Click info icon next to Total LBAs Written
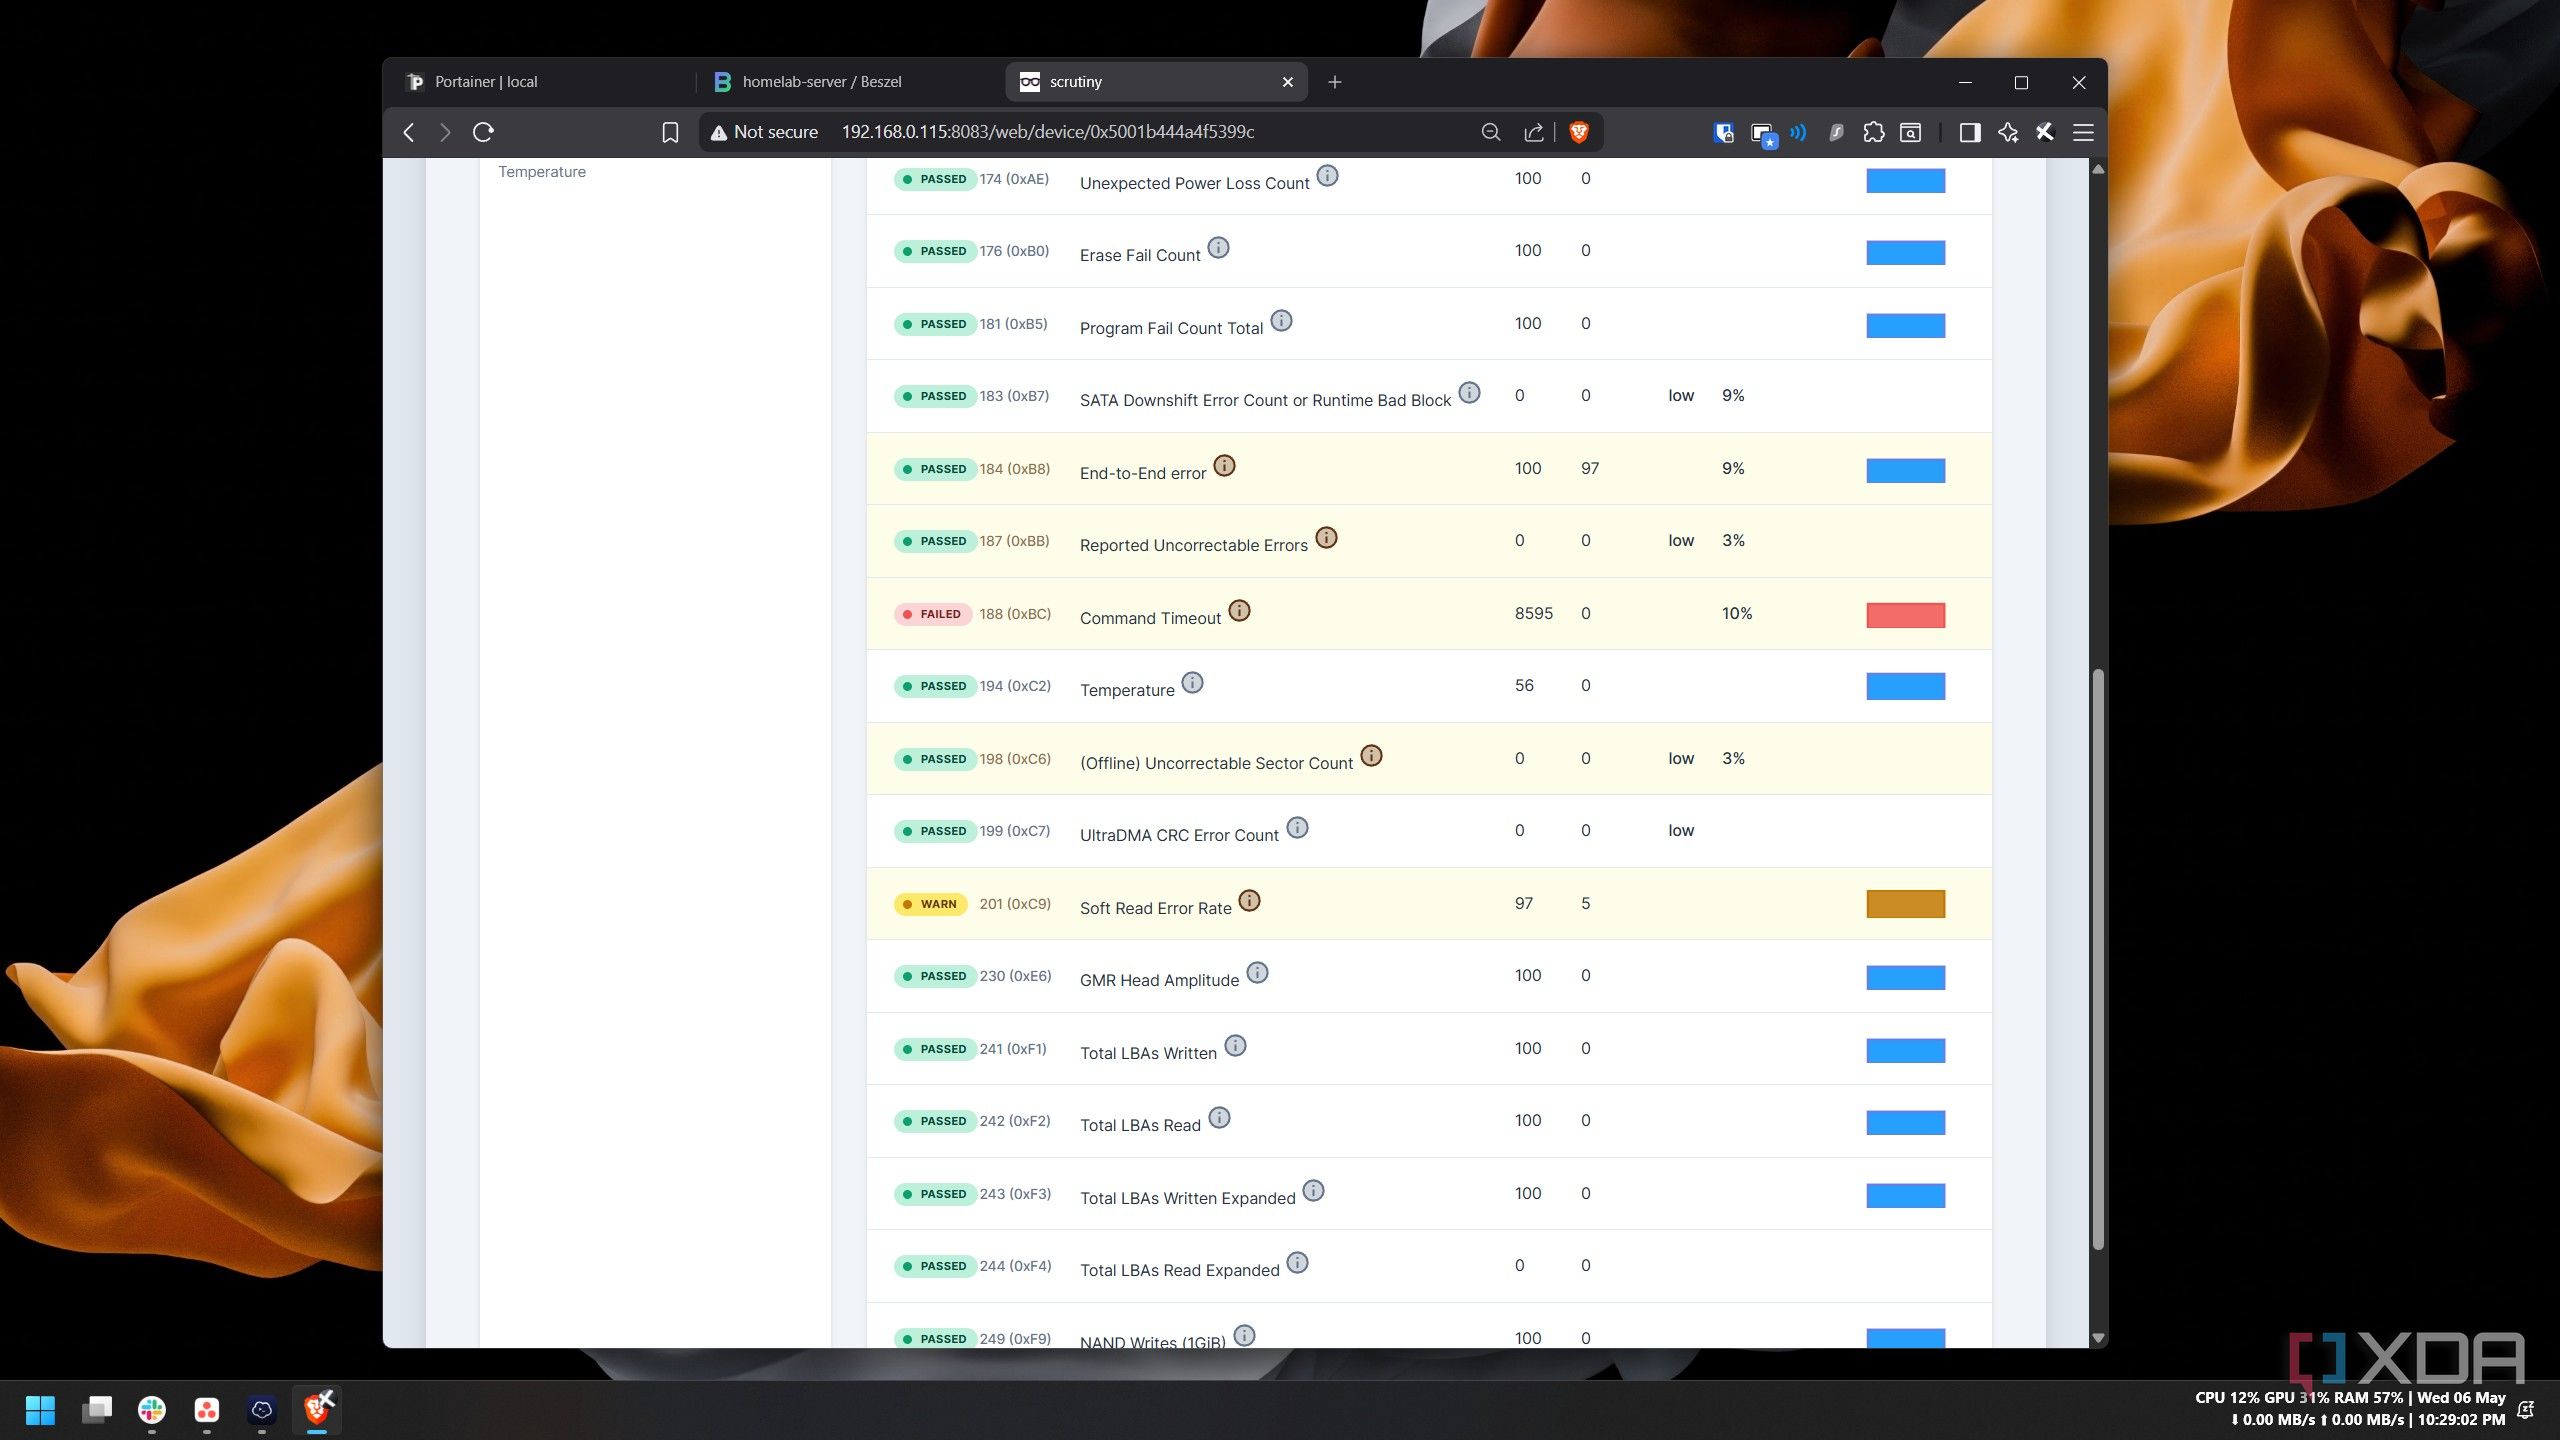Viewport: 2560px width, 1440px height. [x=1235, y=1046]
